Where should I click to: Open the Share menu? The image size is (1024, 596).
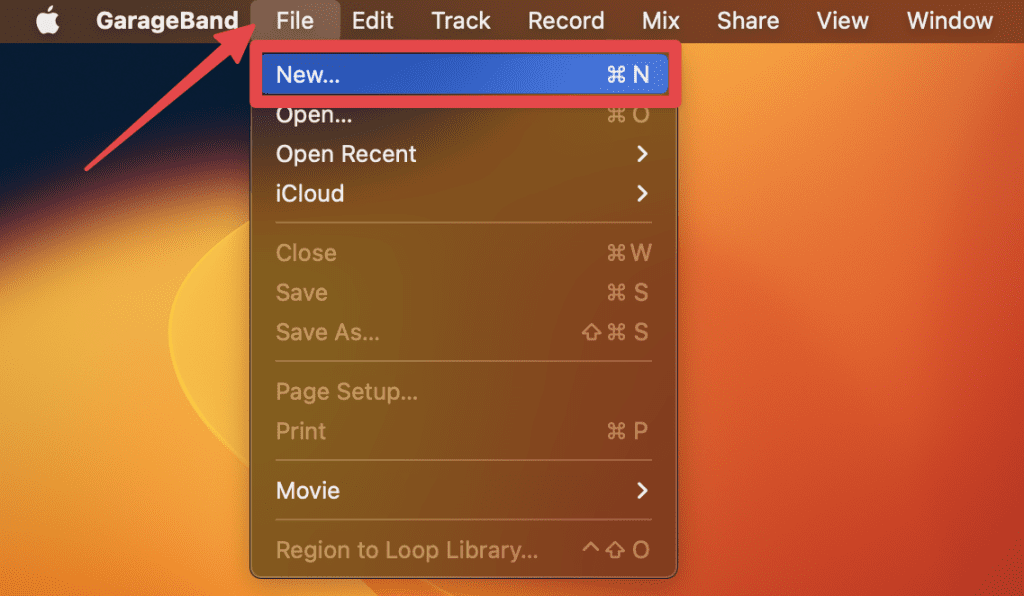click(748, 20)
